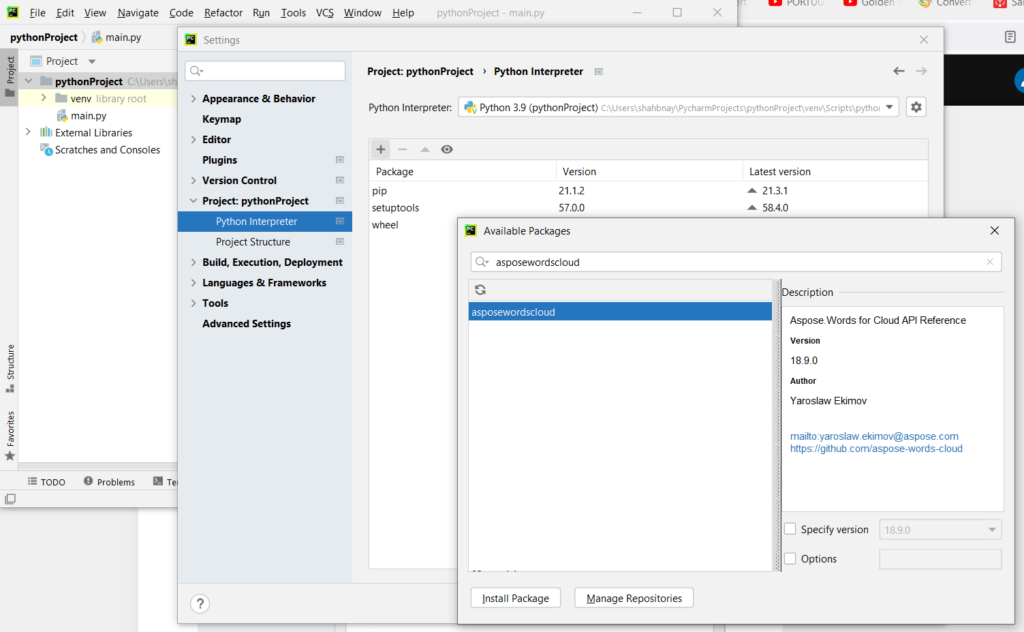Expand Languages & Frameworks section

(x=193, y=283)
